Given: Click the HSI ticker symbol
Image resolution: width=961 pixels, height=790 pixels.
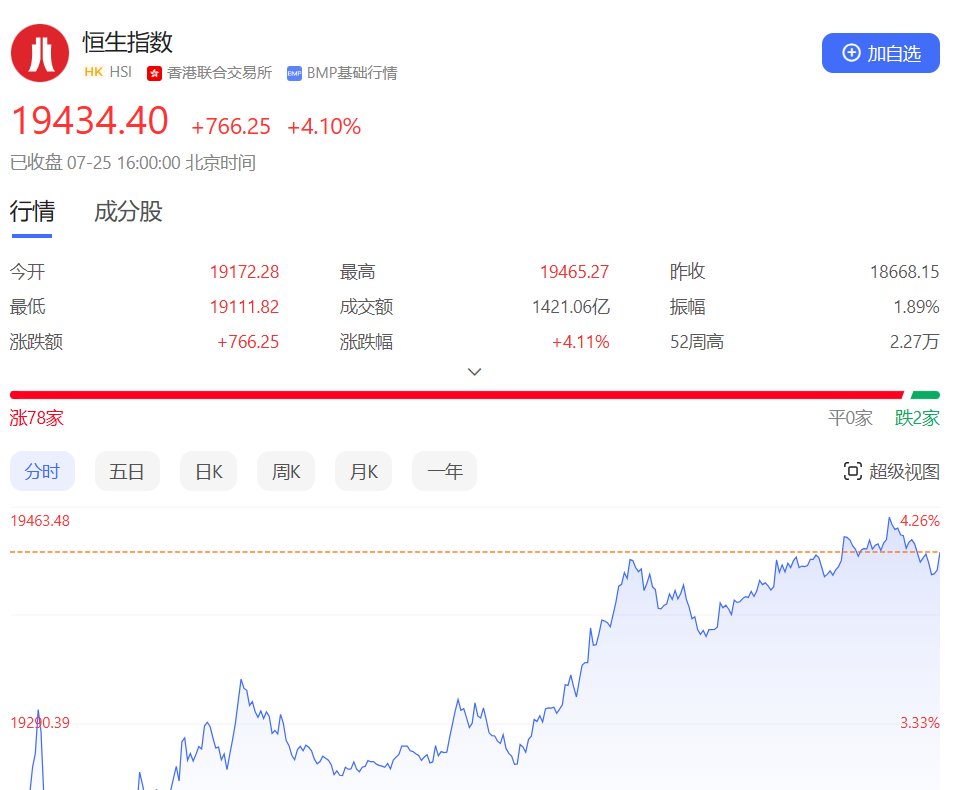Looking at the screenshot, I should [121, 72].
